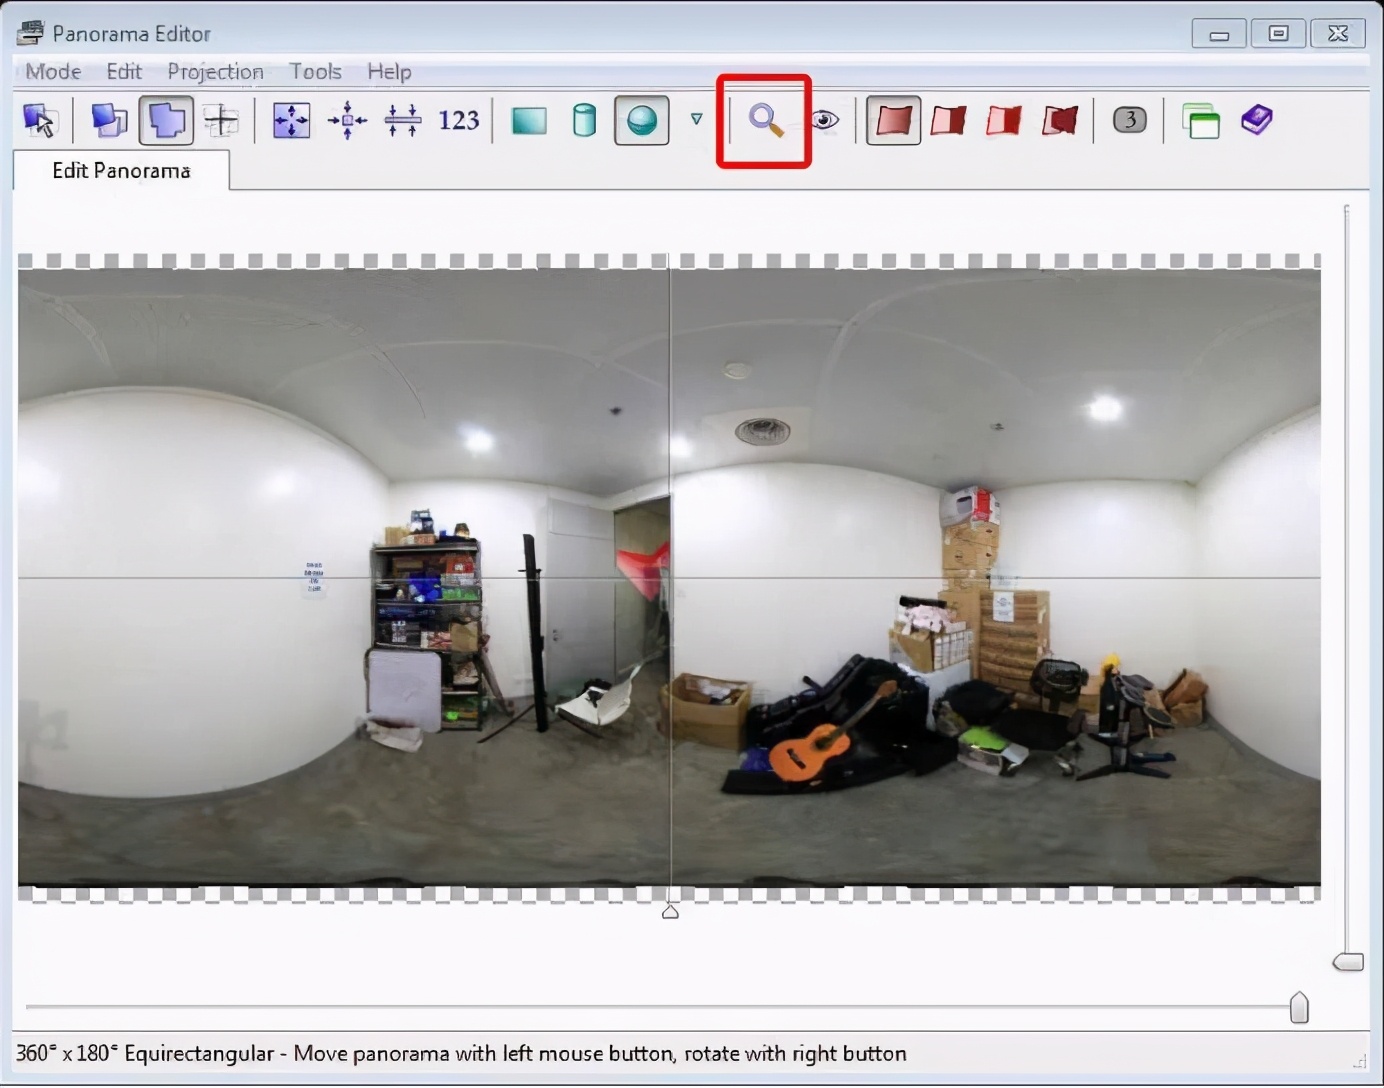Open the Help menu
Image resolution: width=1384 pixels, height=1088 pixels.
pos(389,72)
